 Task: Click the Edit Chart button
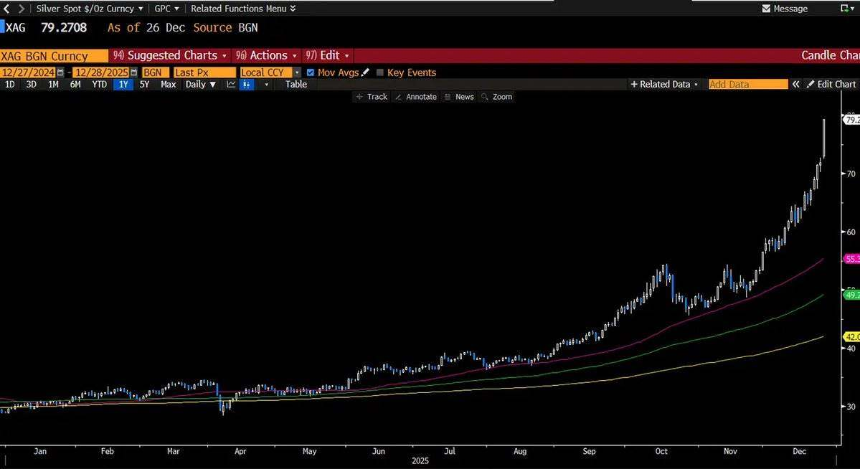tap(831, 85)
